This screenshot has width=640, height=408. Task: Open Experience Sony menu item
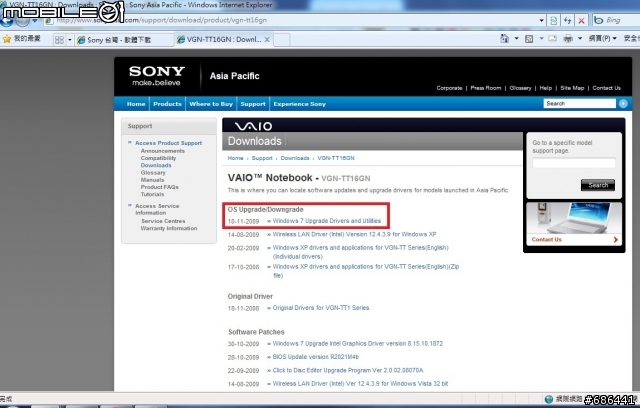(x=300, y=104)
